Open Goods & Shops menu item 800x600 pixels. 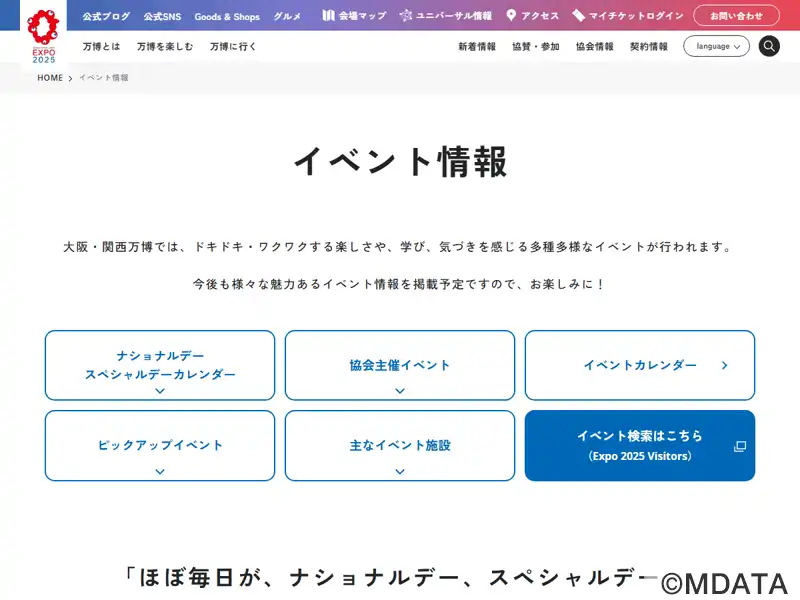click(227, 16)
